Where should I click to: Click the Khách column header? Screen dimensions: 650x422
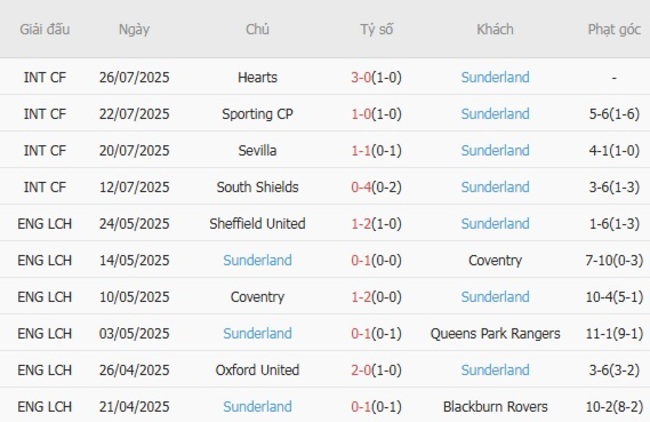495,29
